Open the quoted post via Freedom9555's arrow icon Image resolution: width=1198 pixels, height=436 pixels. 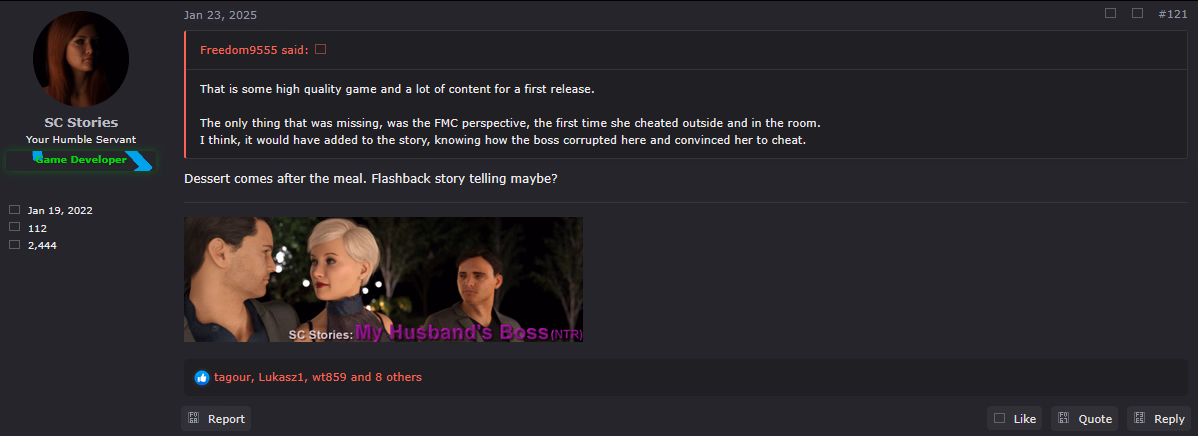coord(321,50)
